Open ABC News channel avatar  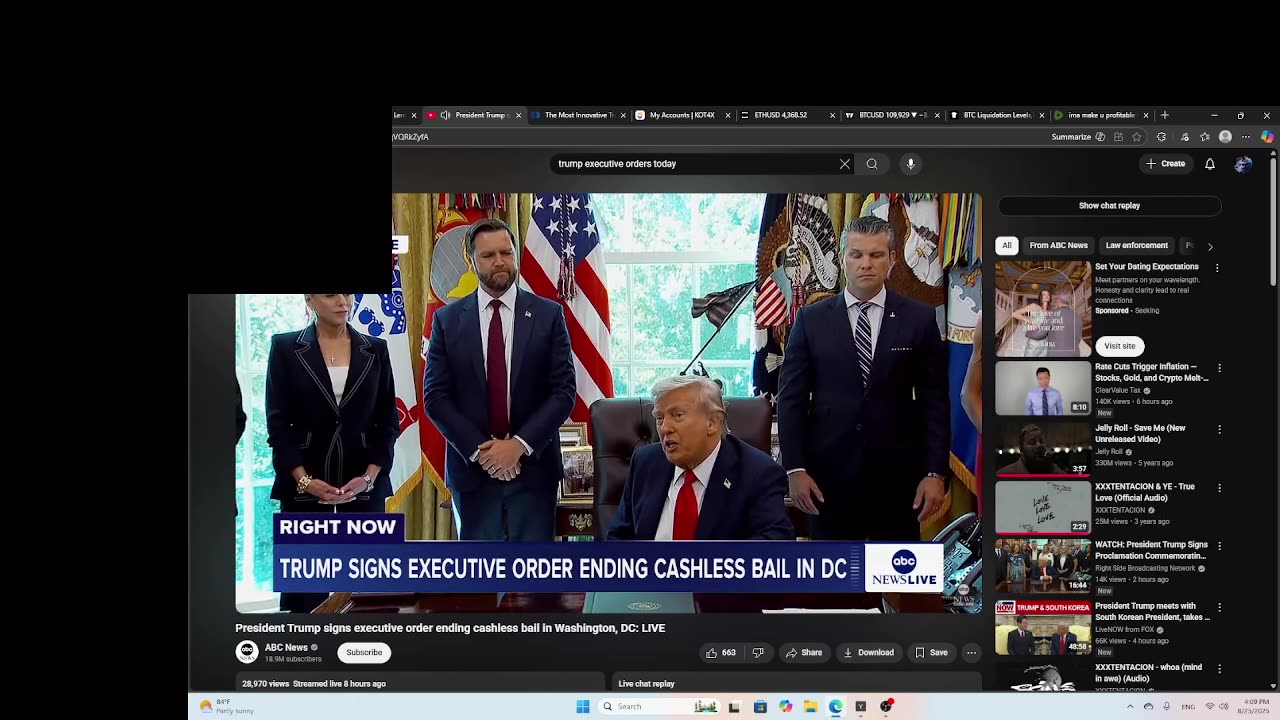point(247,652)
